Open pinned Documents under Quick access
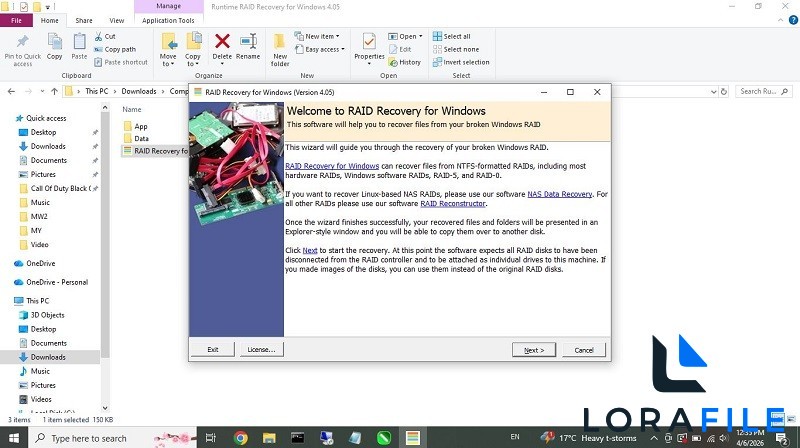The height and width of the screenshot is (448, 800). (x=48, y=160)
